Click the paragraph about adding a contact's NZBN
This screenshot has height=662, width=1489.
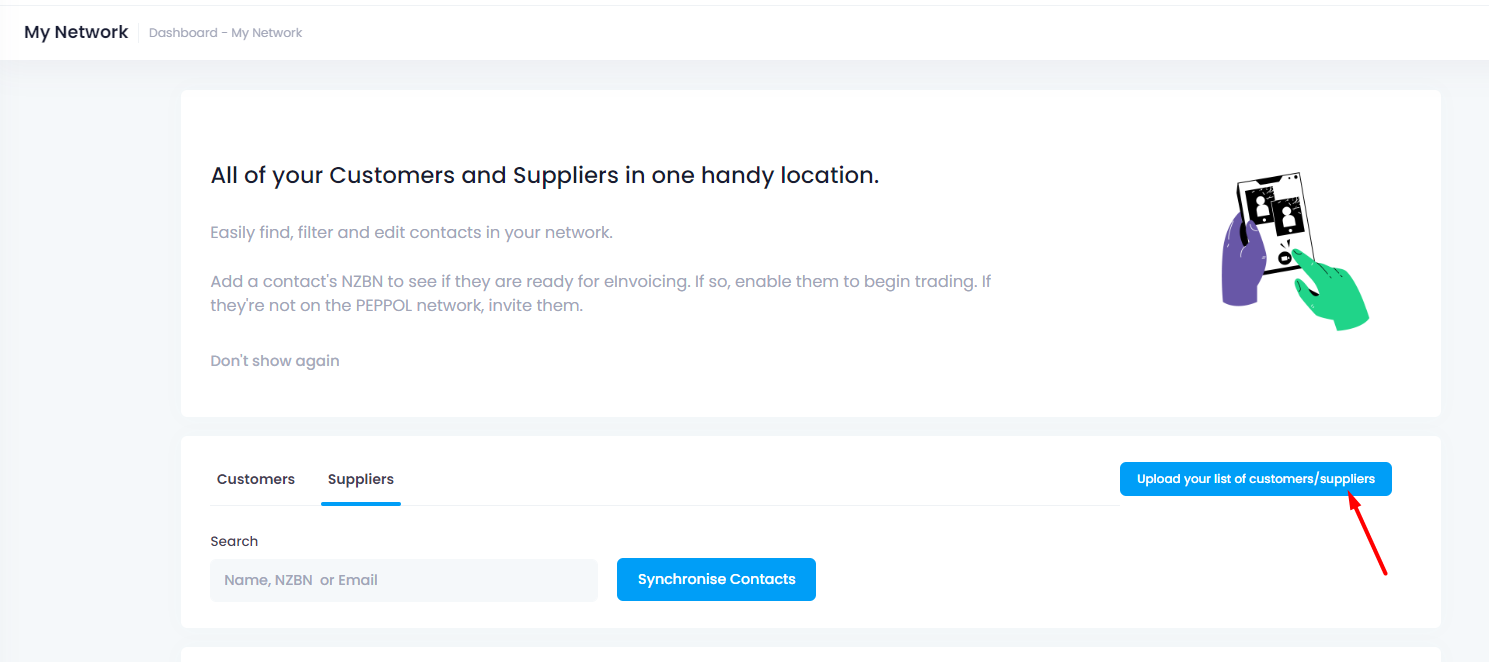coord(600,293)
